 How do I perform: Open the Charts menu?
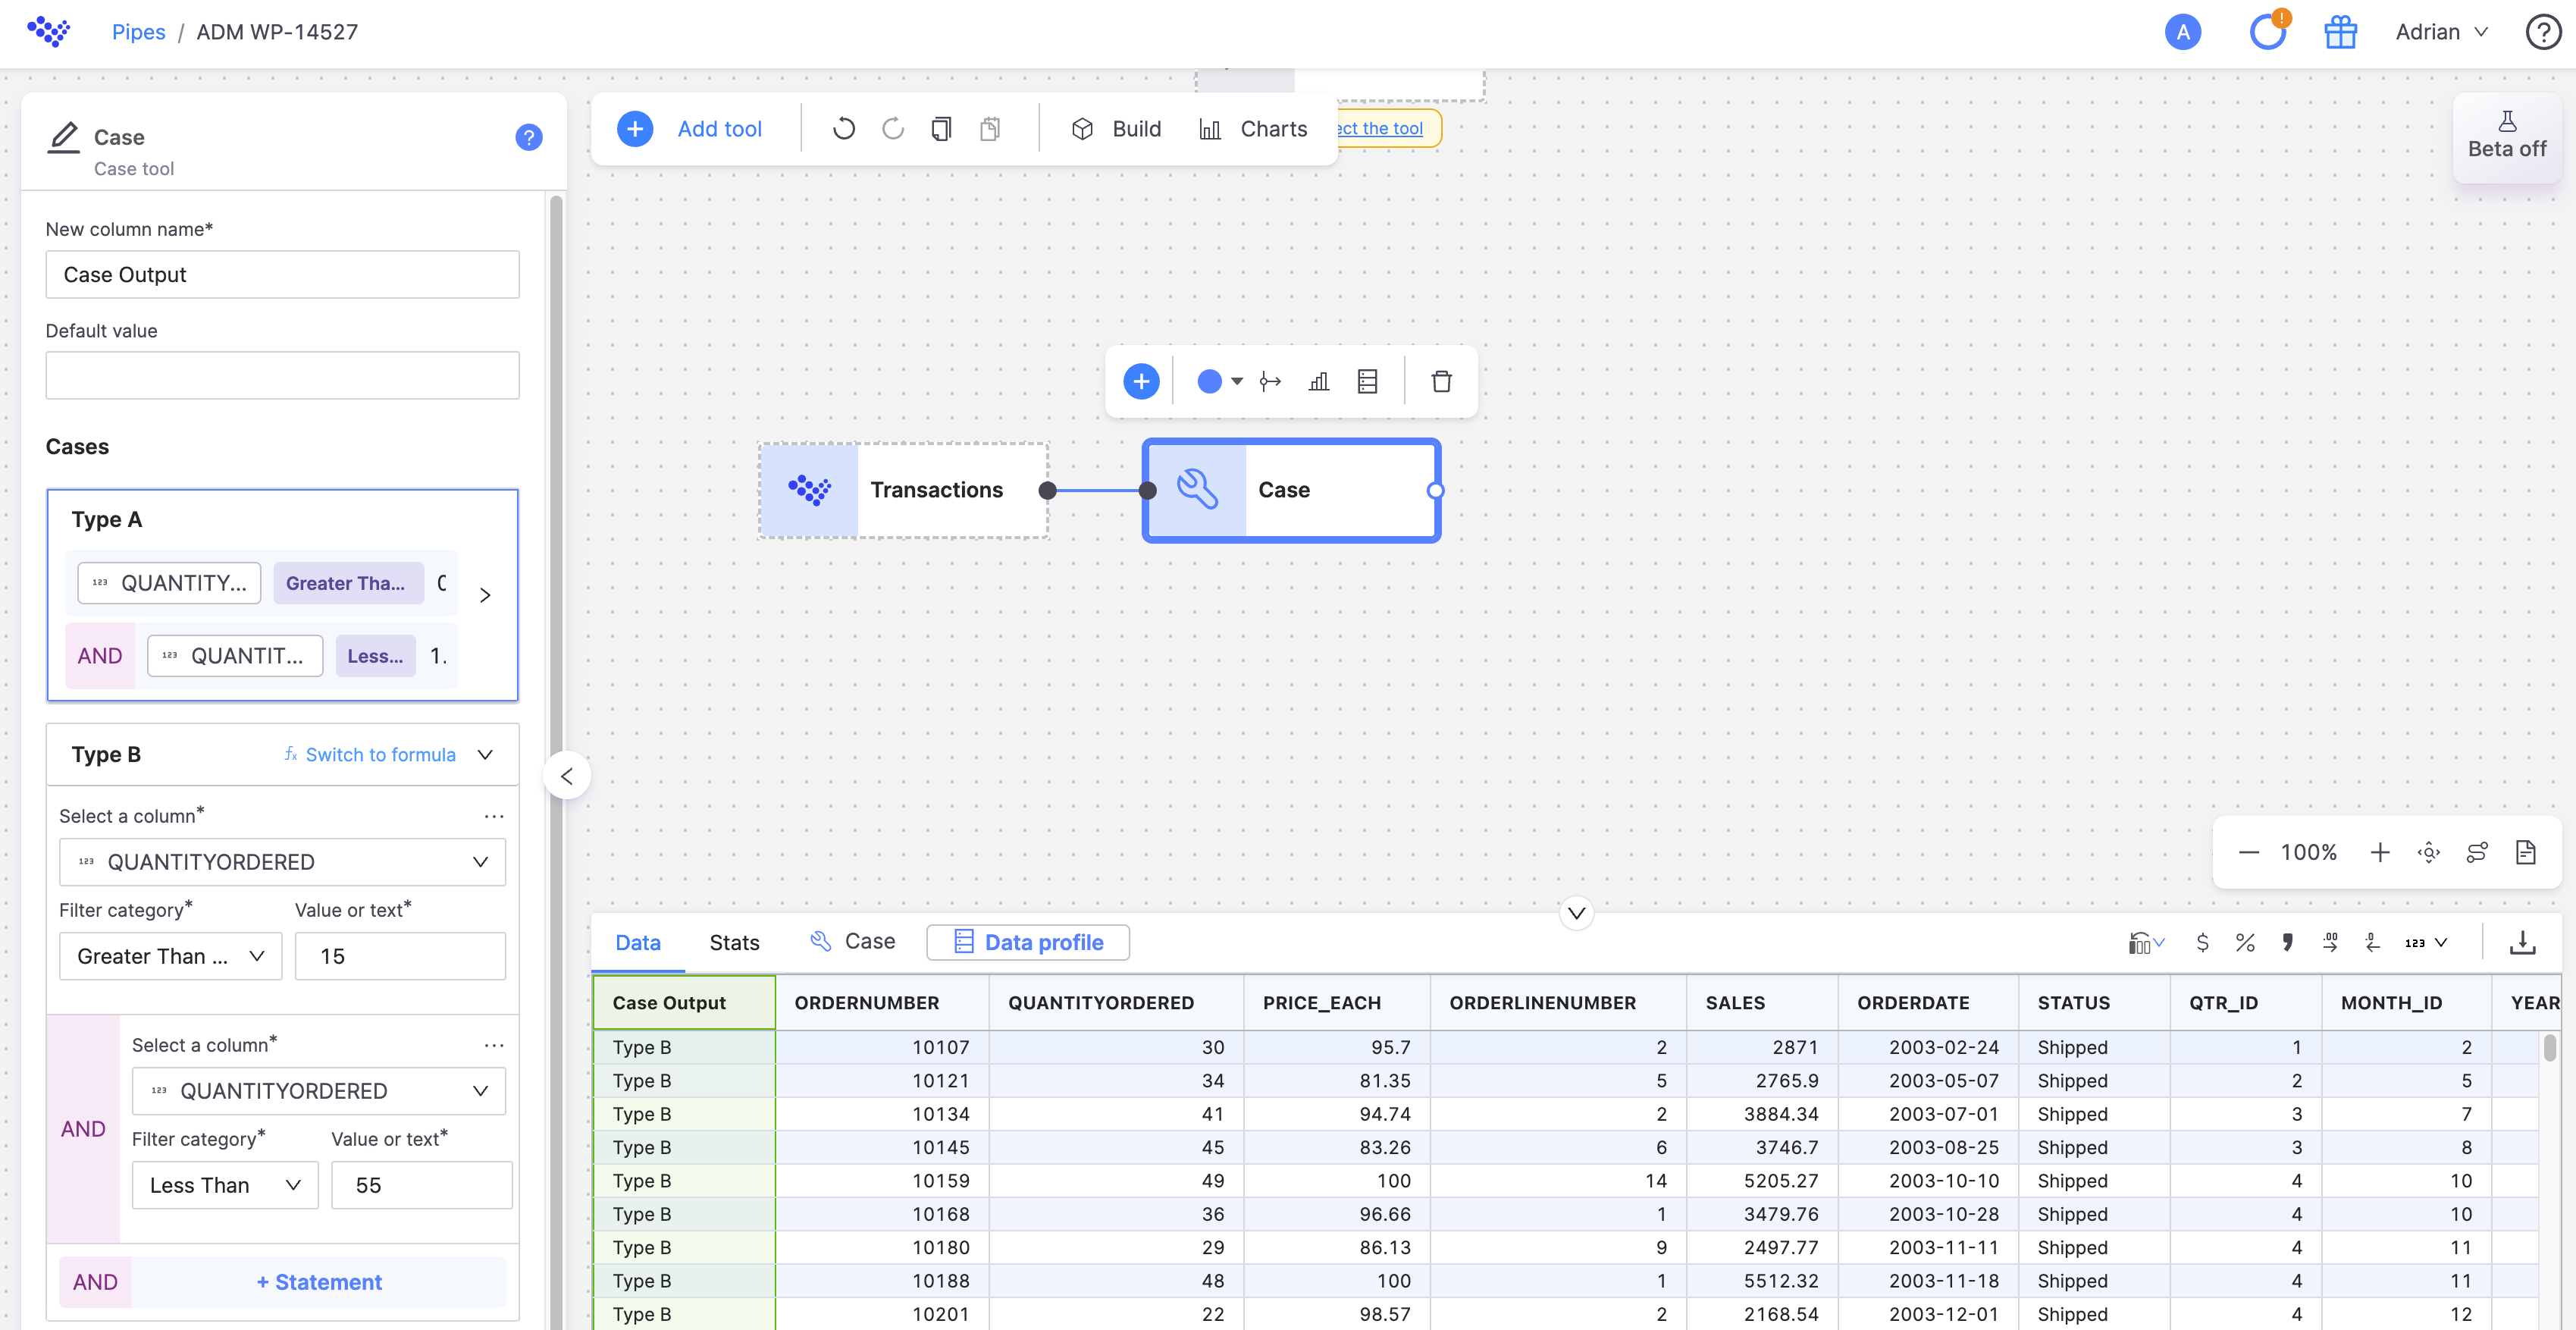coord(1253,129)
